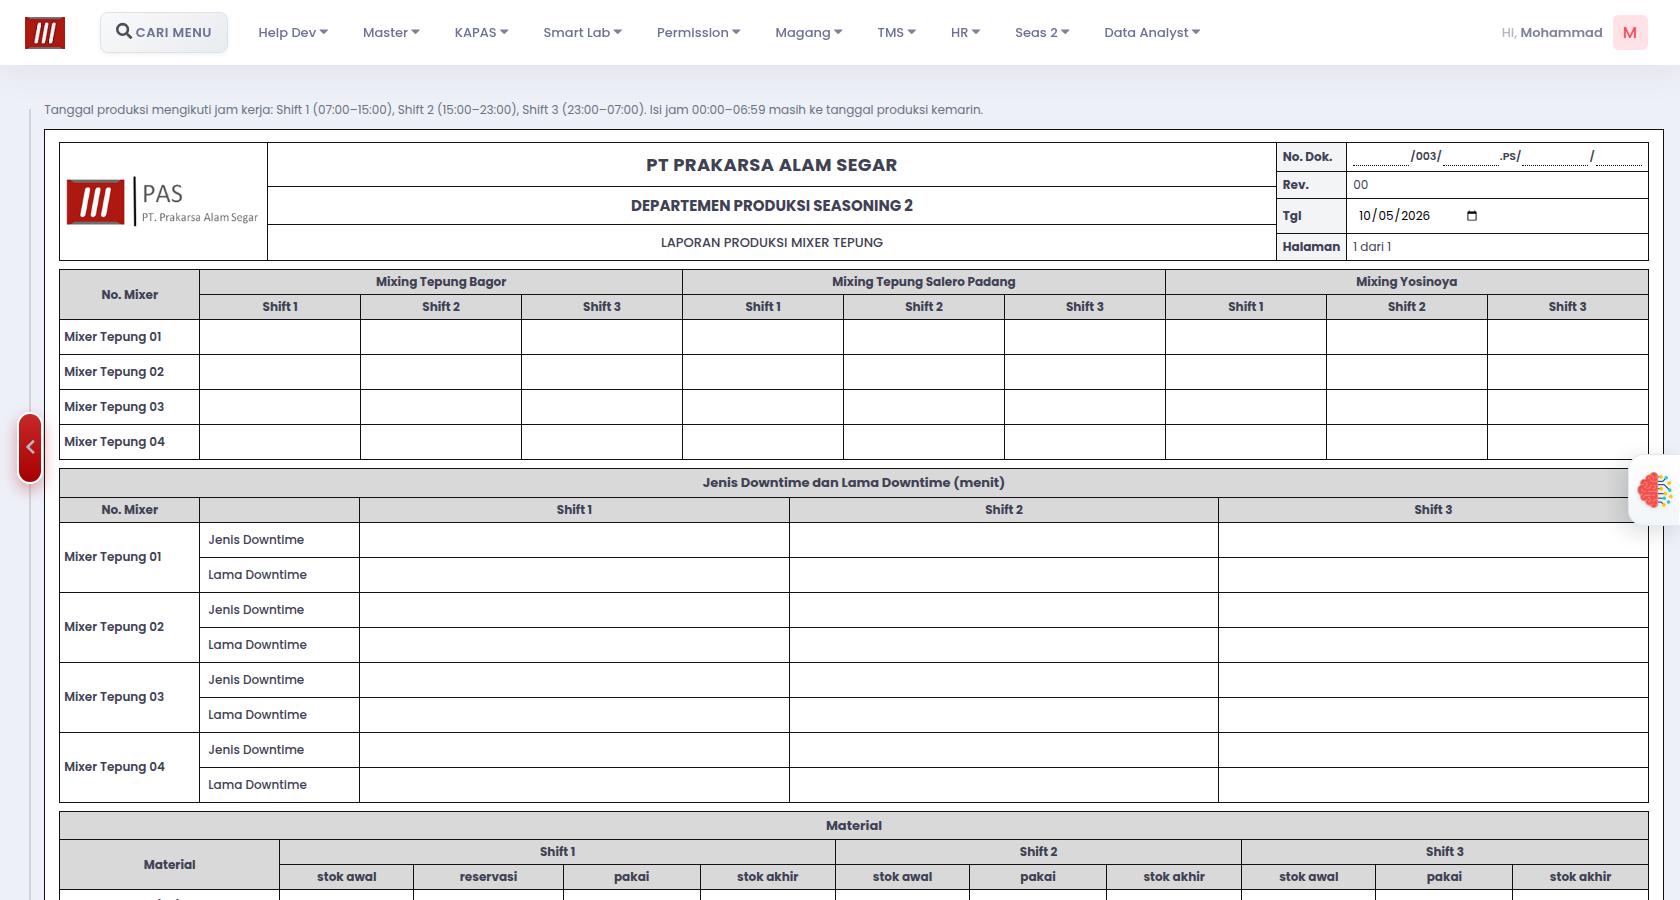Click the 'Mixing Yosinoya' column header
This screenshot has height=900, width=1680.
click(1406, 282)
